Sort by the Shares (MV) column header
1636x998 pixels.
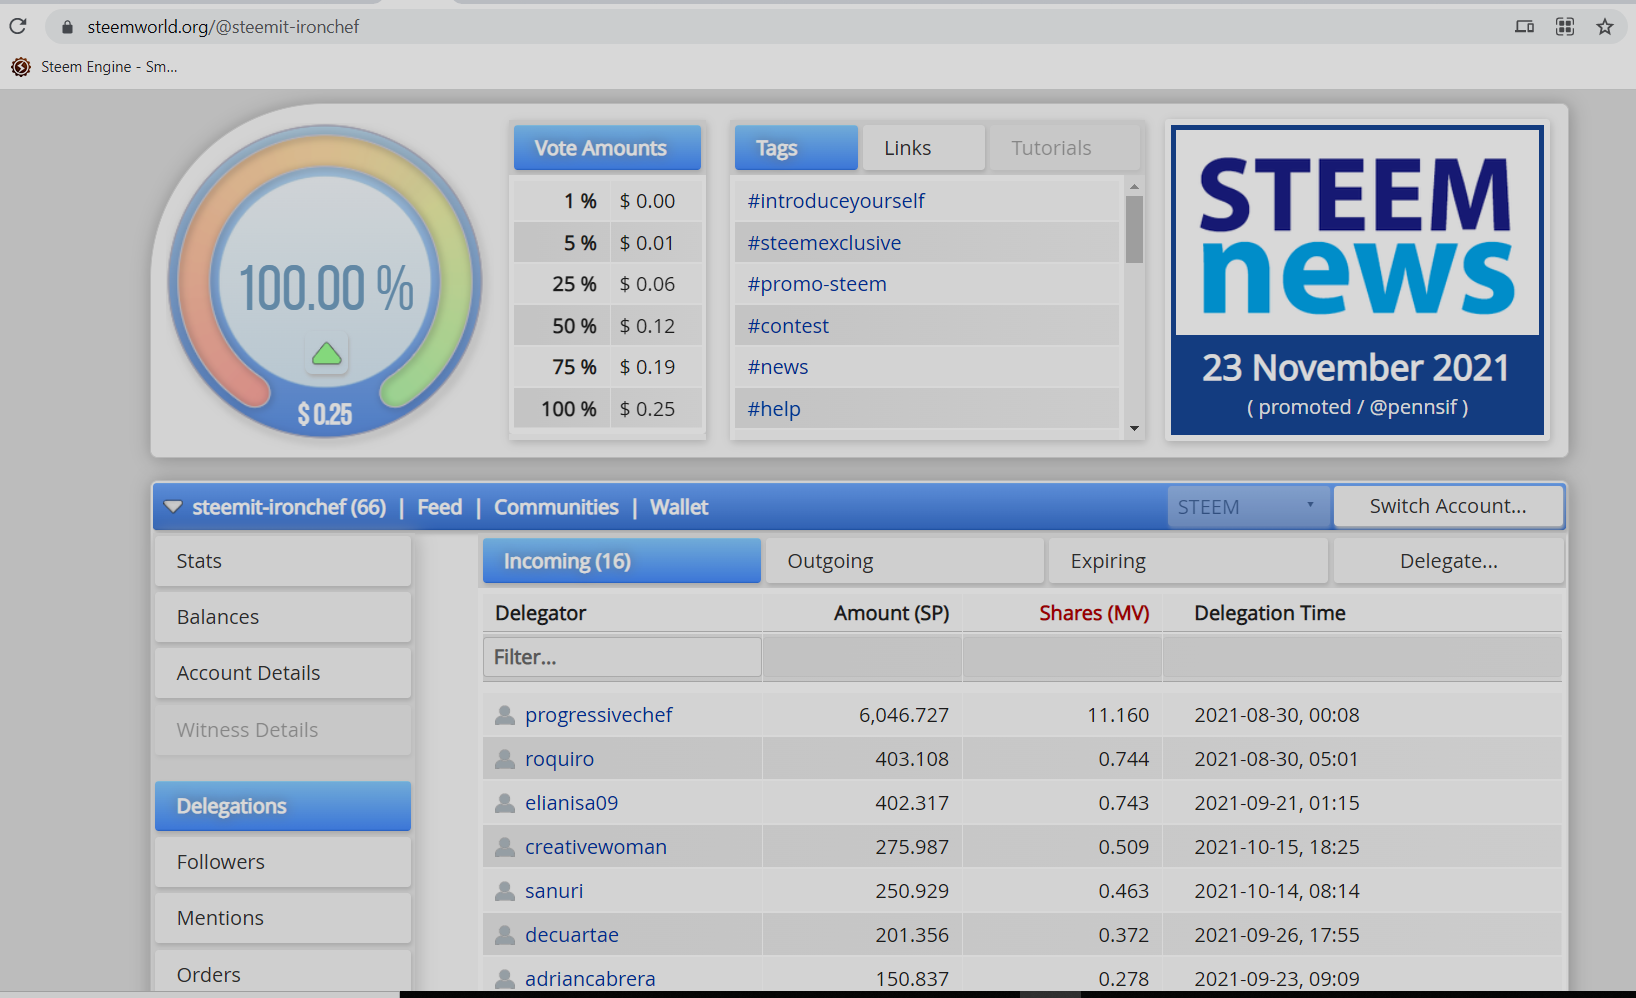[1094, 613]
